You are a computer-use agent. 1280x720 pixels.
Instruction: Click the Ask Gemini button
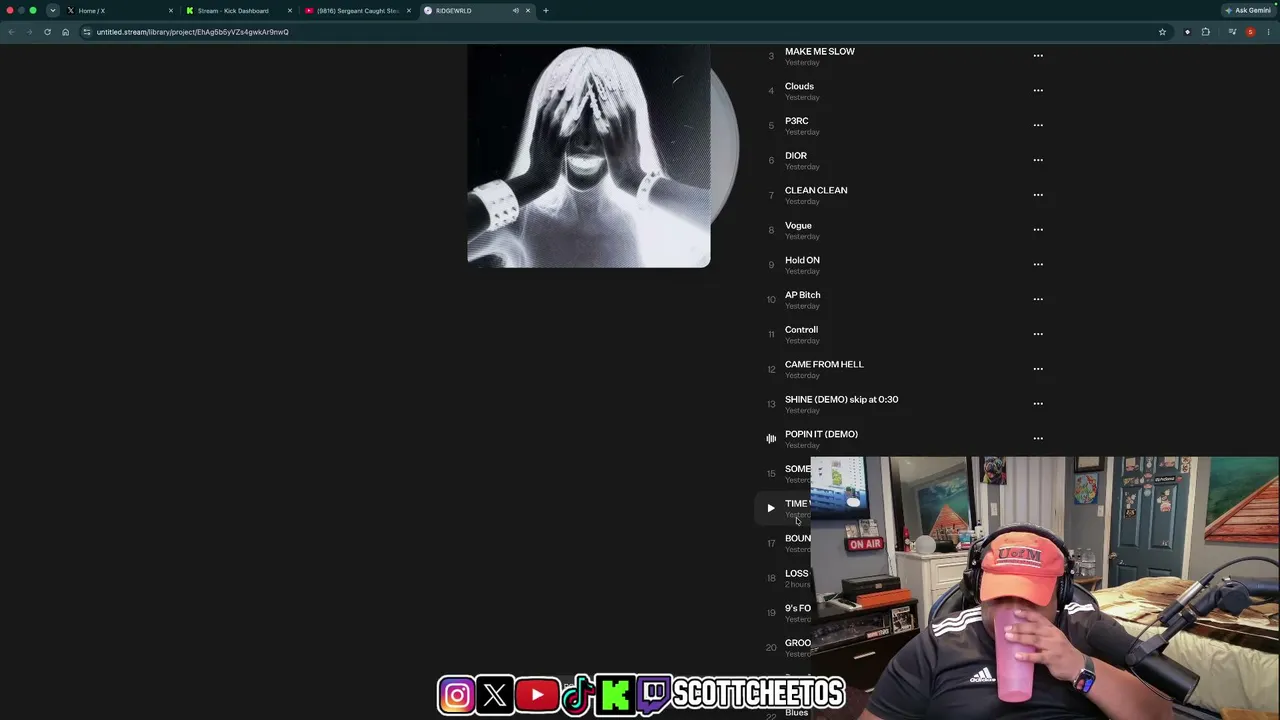tap(1248, 11)
